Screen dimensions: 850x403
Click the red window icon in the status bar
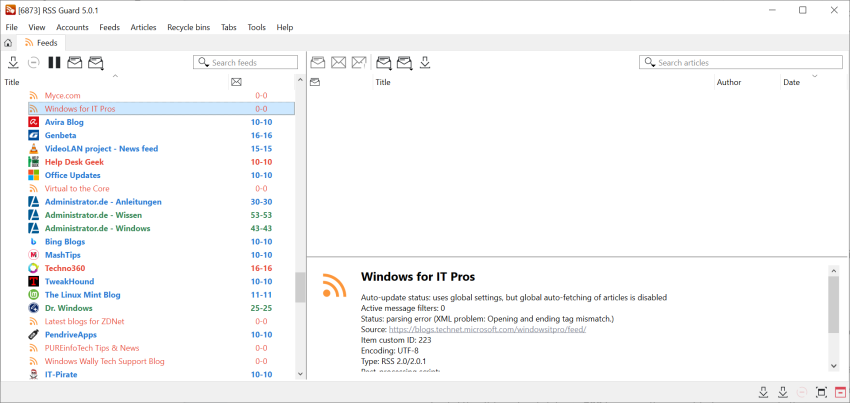coord(841,392)
